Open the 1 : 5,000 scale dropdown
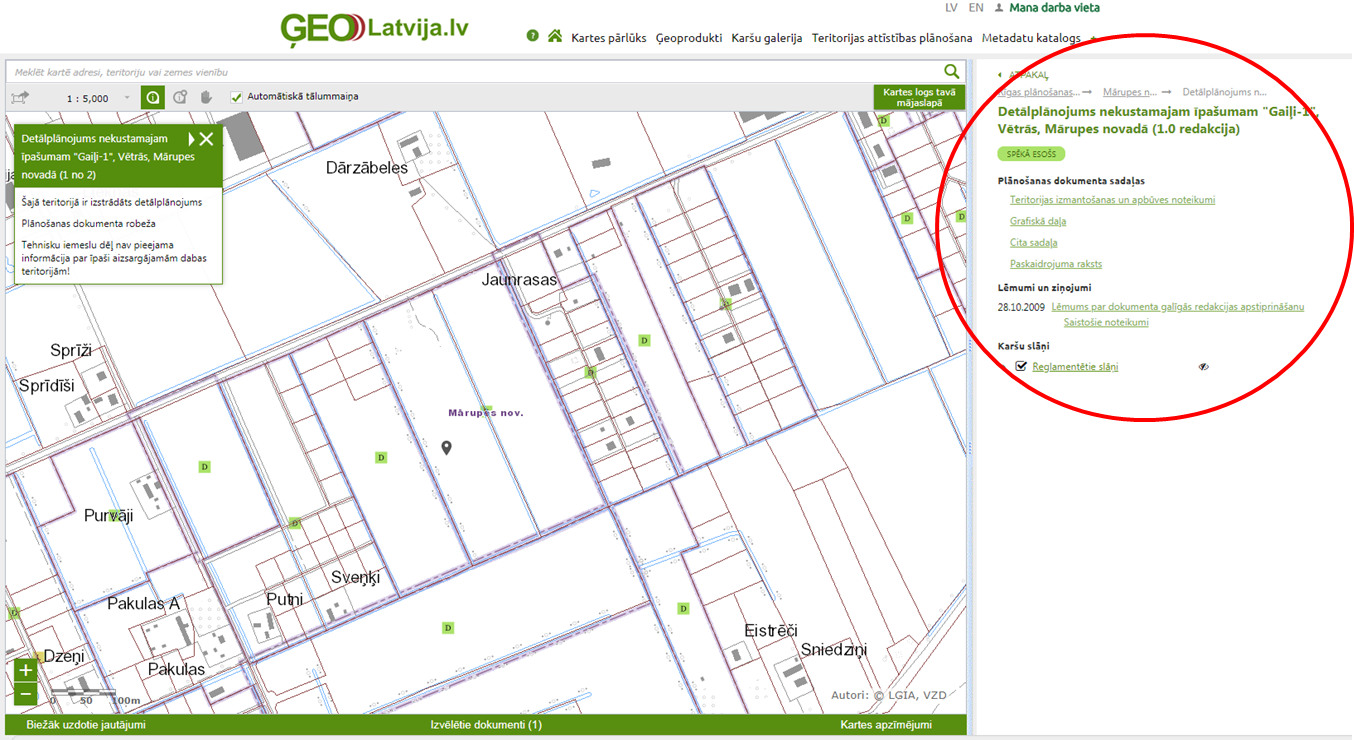Screen dimensions: 1354x740 (127, 98)
